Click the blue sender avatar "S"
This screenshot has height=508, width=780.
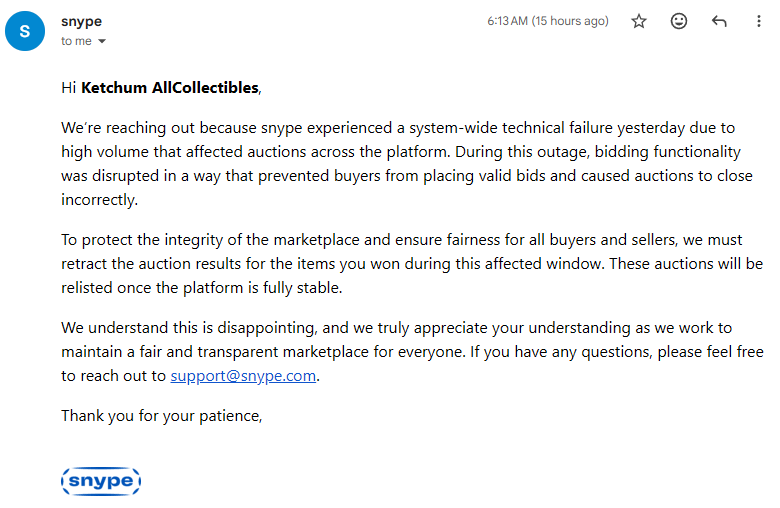(x=24, y=31)
